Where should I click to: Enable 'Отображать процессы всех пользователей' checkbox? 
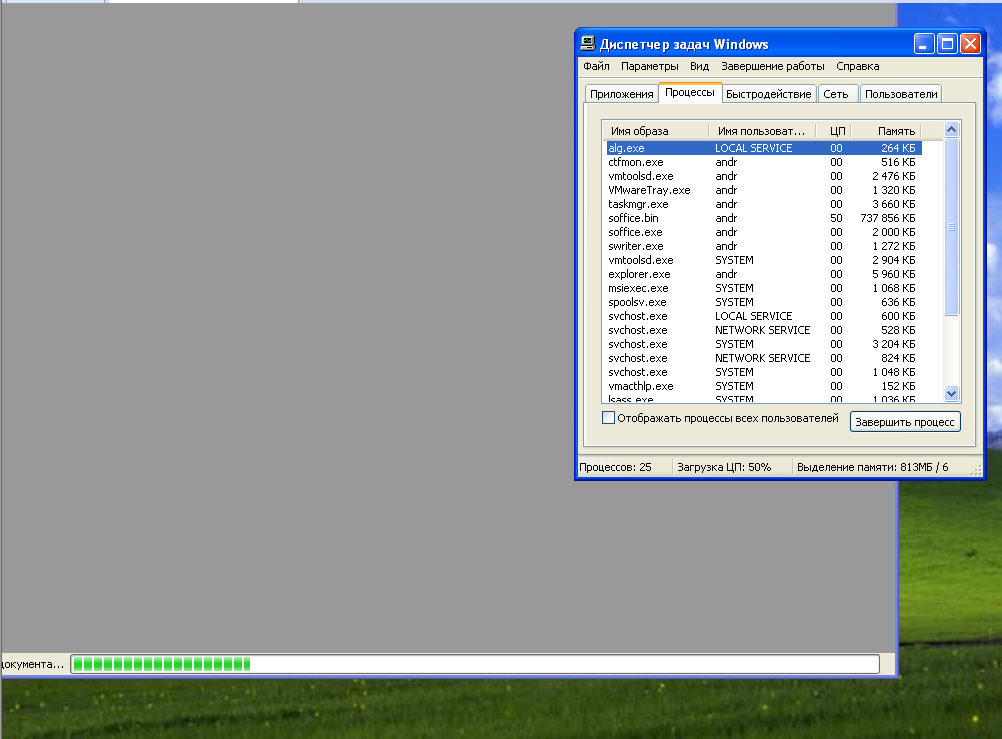[608, 418]
